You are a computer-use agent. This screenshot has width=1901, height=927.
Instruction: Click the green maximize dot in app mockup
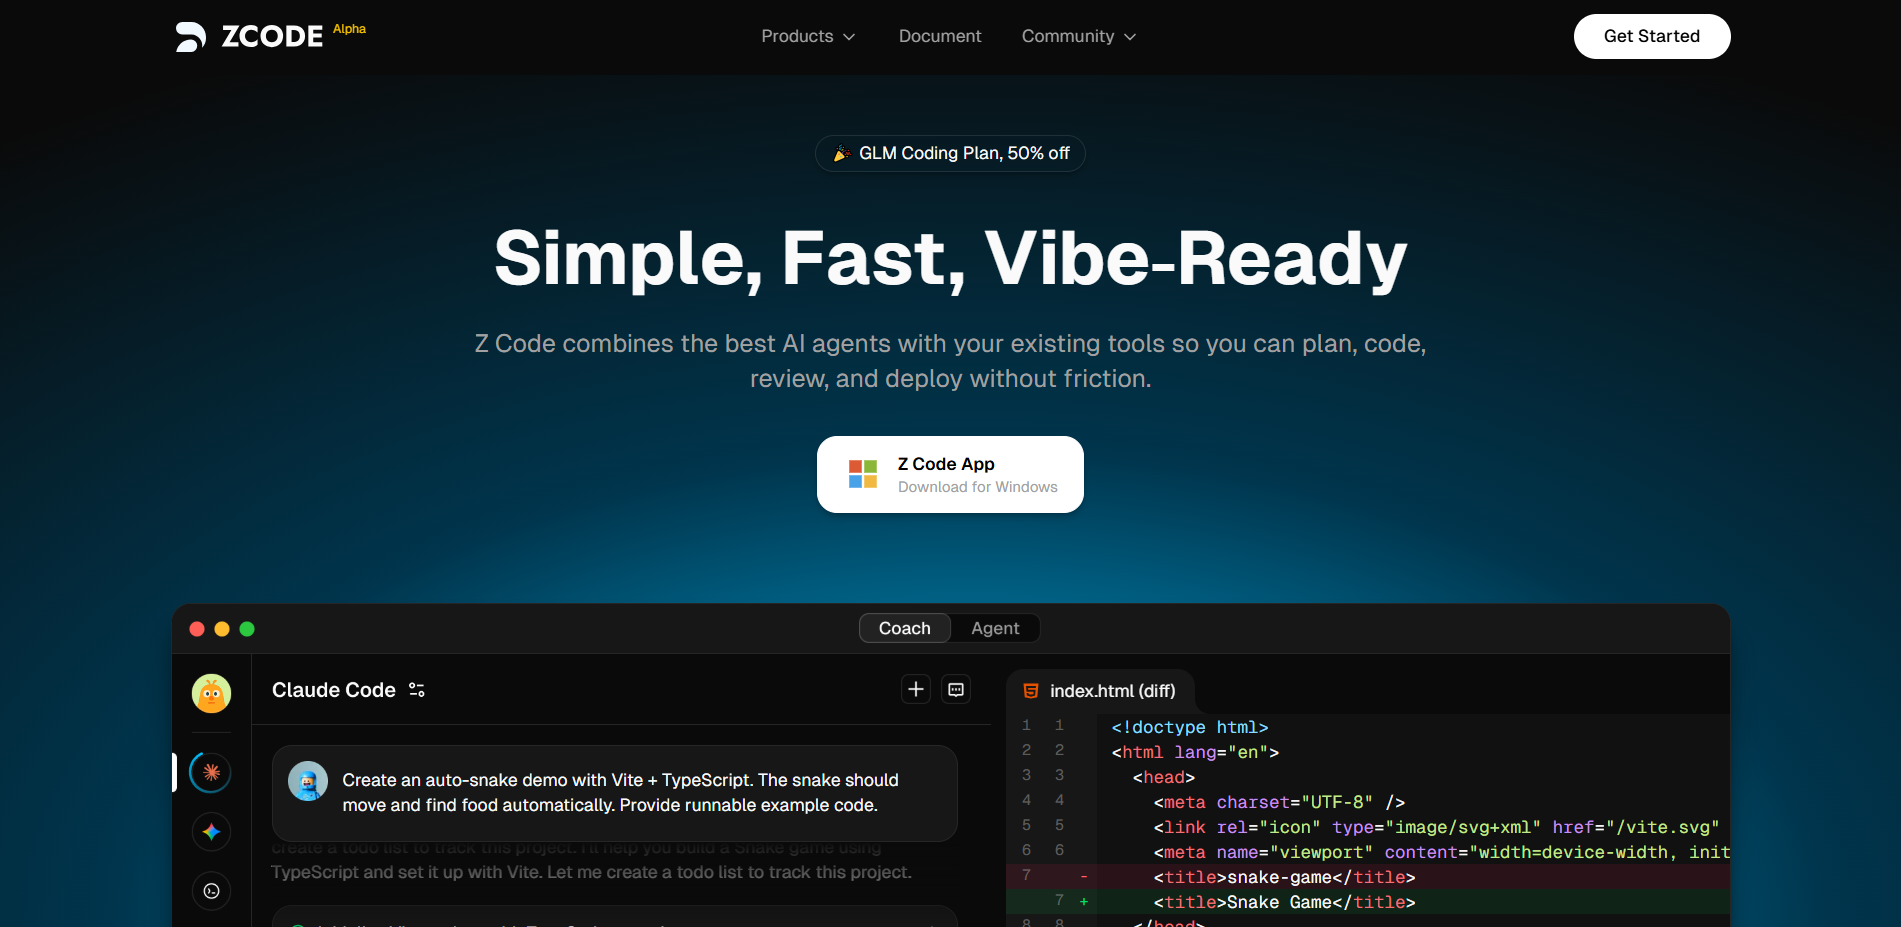click(x=247, y=629)
